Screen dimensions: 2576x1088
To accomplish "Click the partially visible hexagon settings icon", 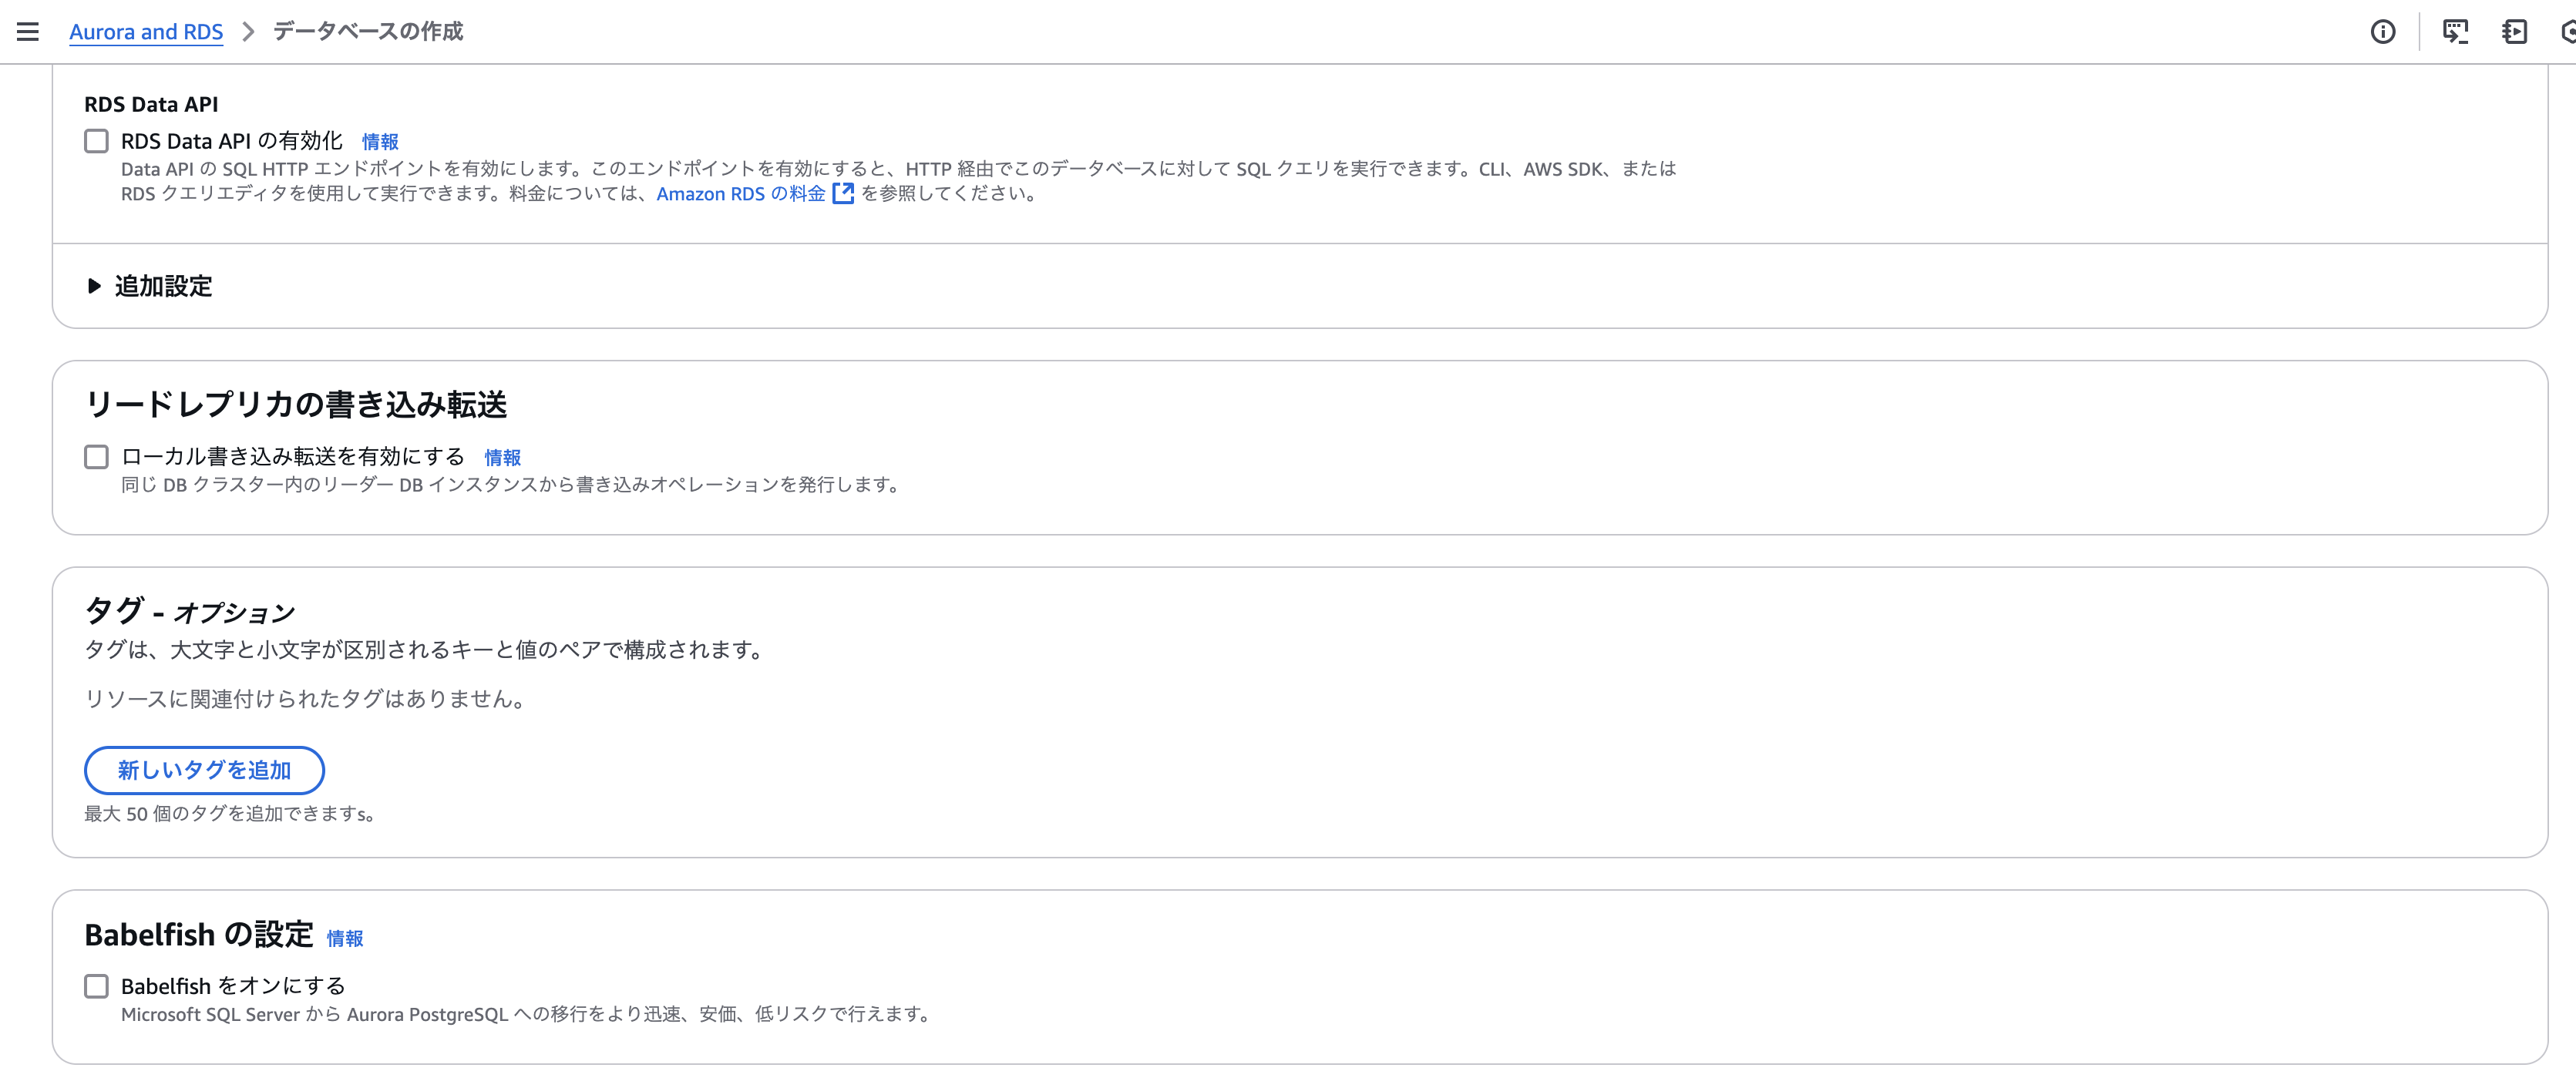I will click(x=2568, y=32).
